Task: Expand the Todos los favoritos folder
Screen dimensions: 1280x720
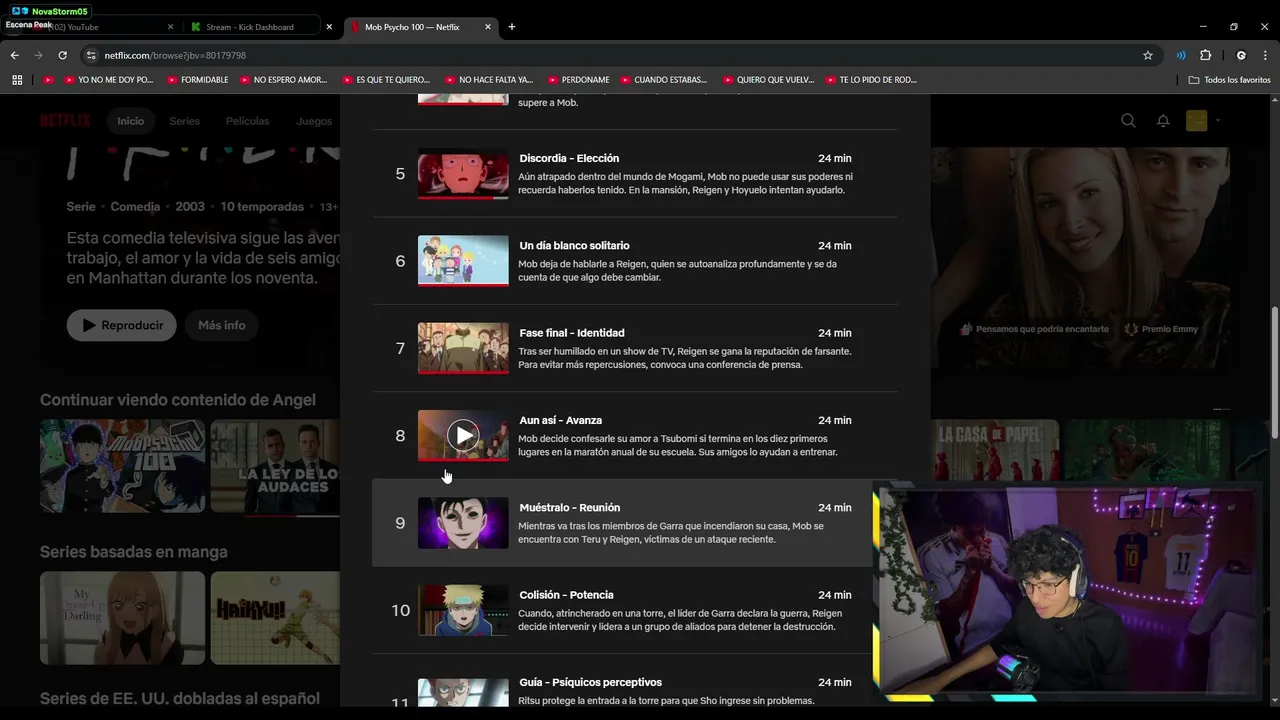Action: coord(1230,80)
